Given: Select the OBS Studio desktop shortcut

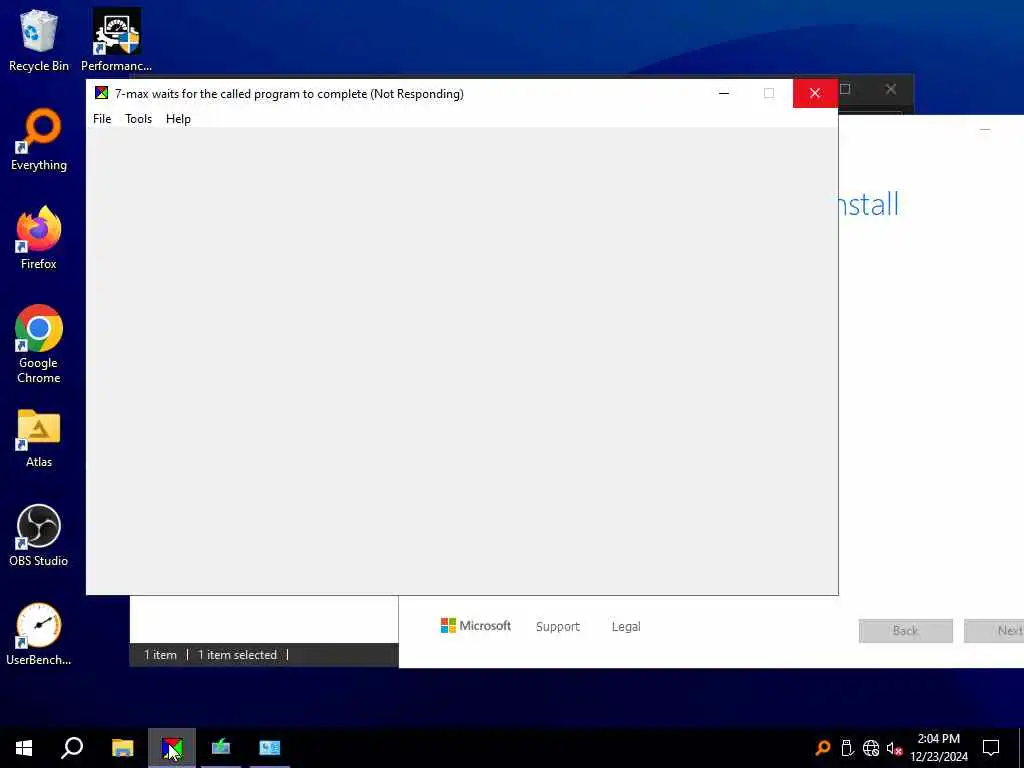Looking at the screenshot, I should tap(39, 536).
